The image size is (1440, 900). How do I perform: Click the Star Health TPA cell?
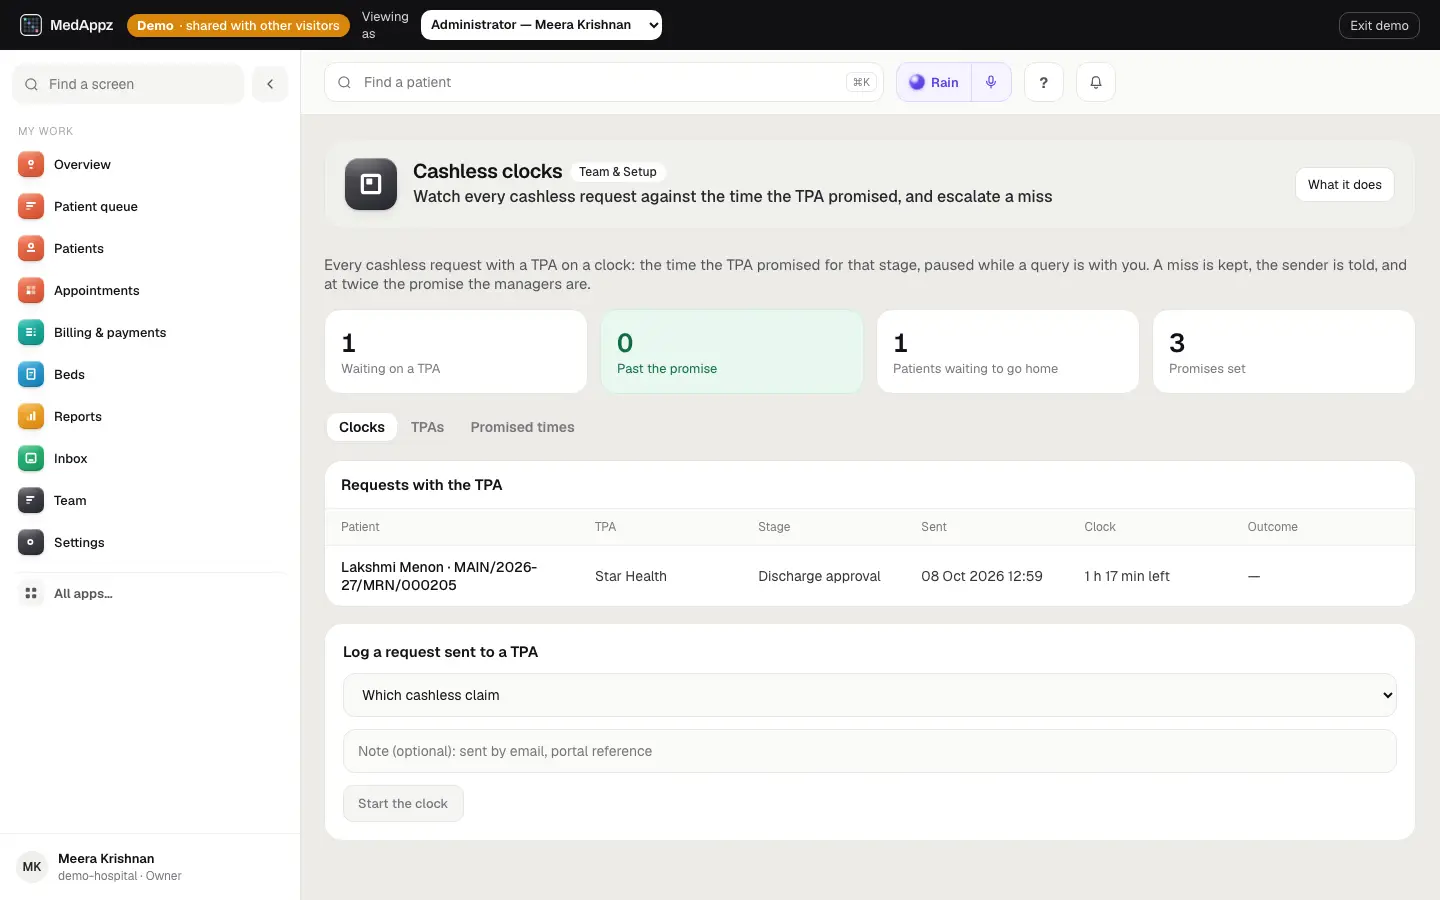(x=630, y=576)
